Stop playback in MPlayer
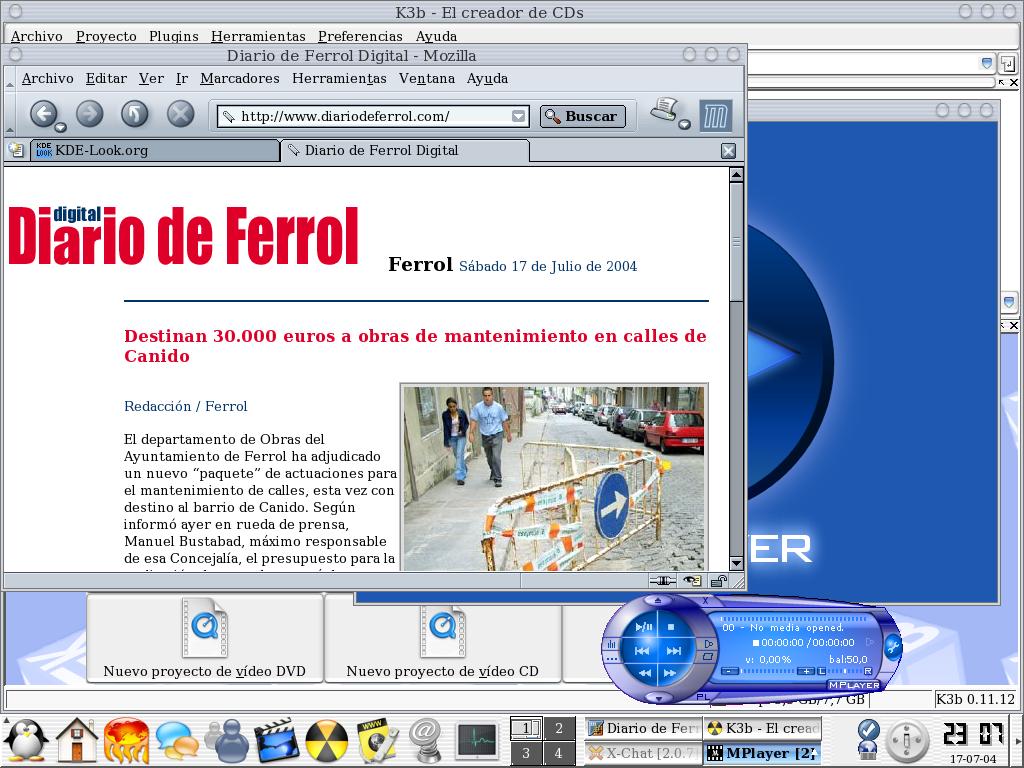Screen dimensions: 1024x768 (x=671, y=627)
